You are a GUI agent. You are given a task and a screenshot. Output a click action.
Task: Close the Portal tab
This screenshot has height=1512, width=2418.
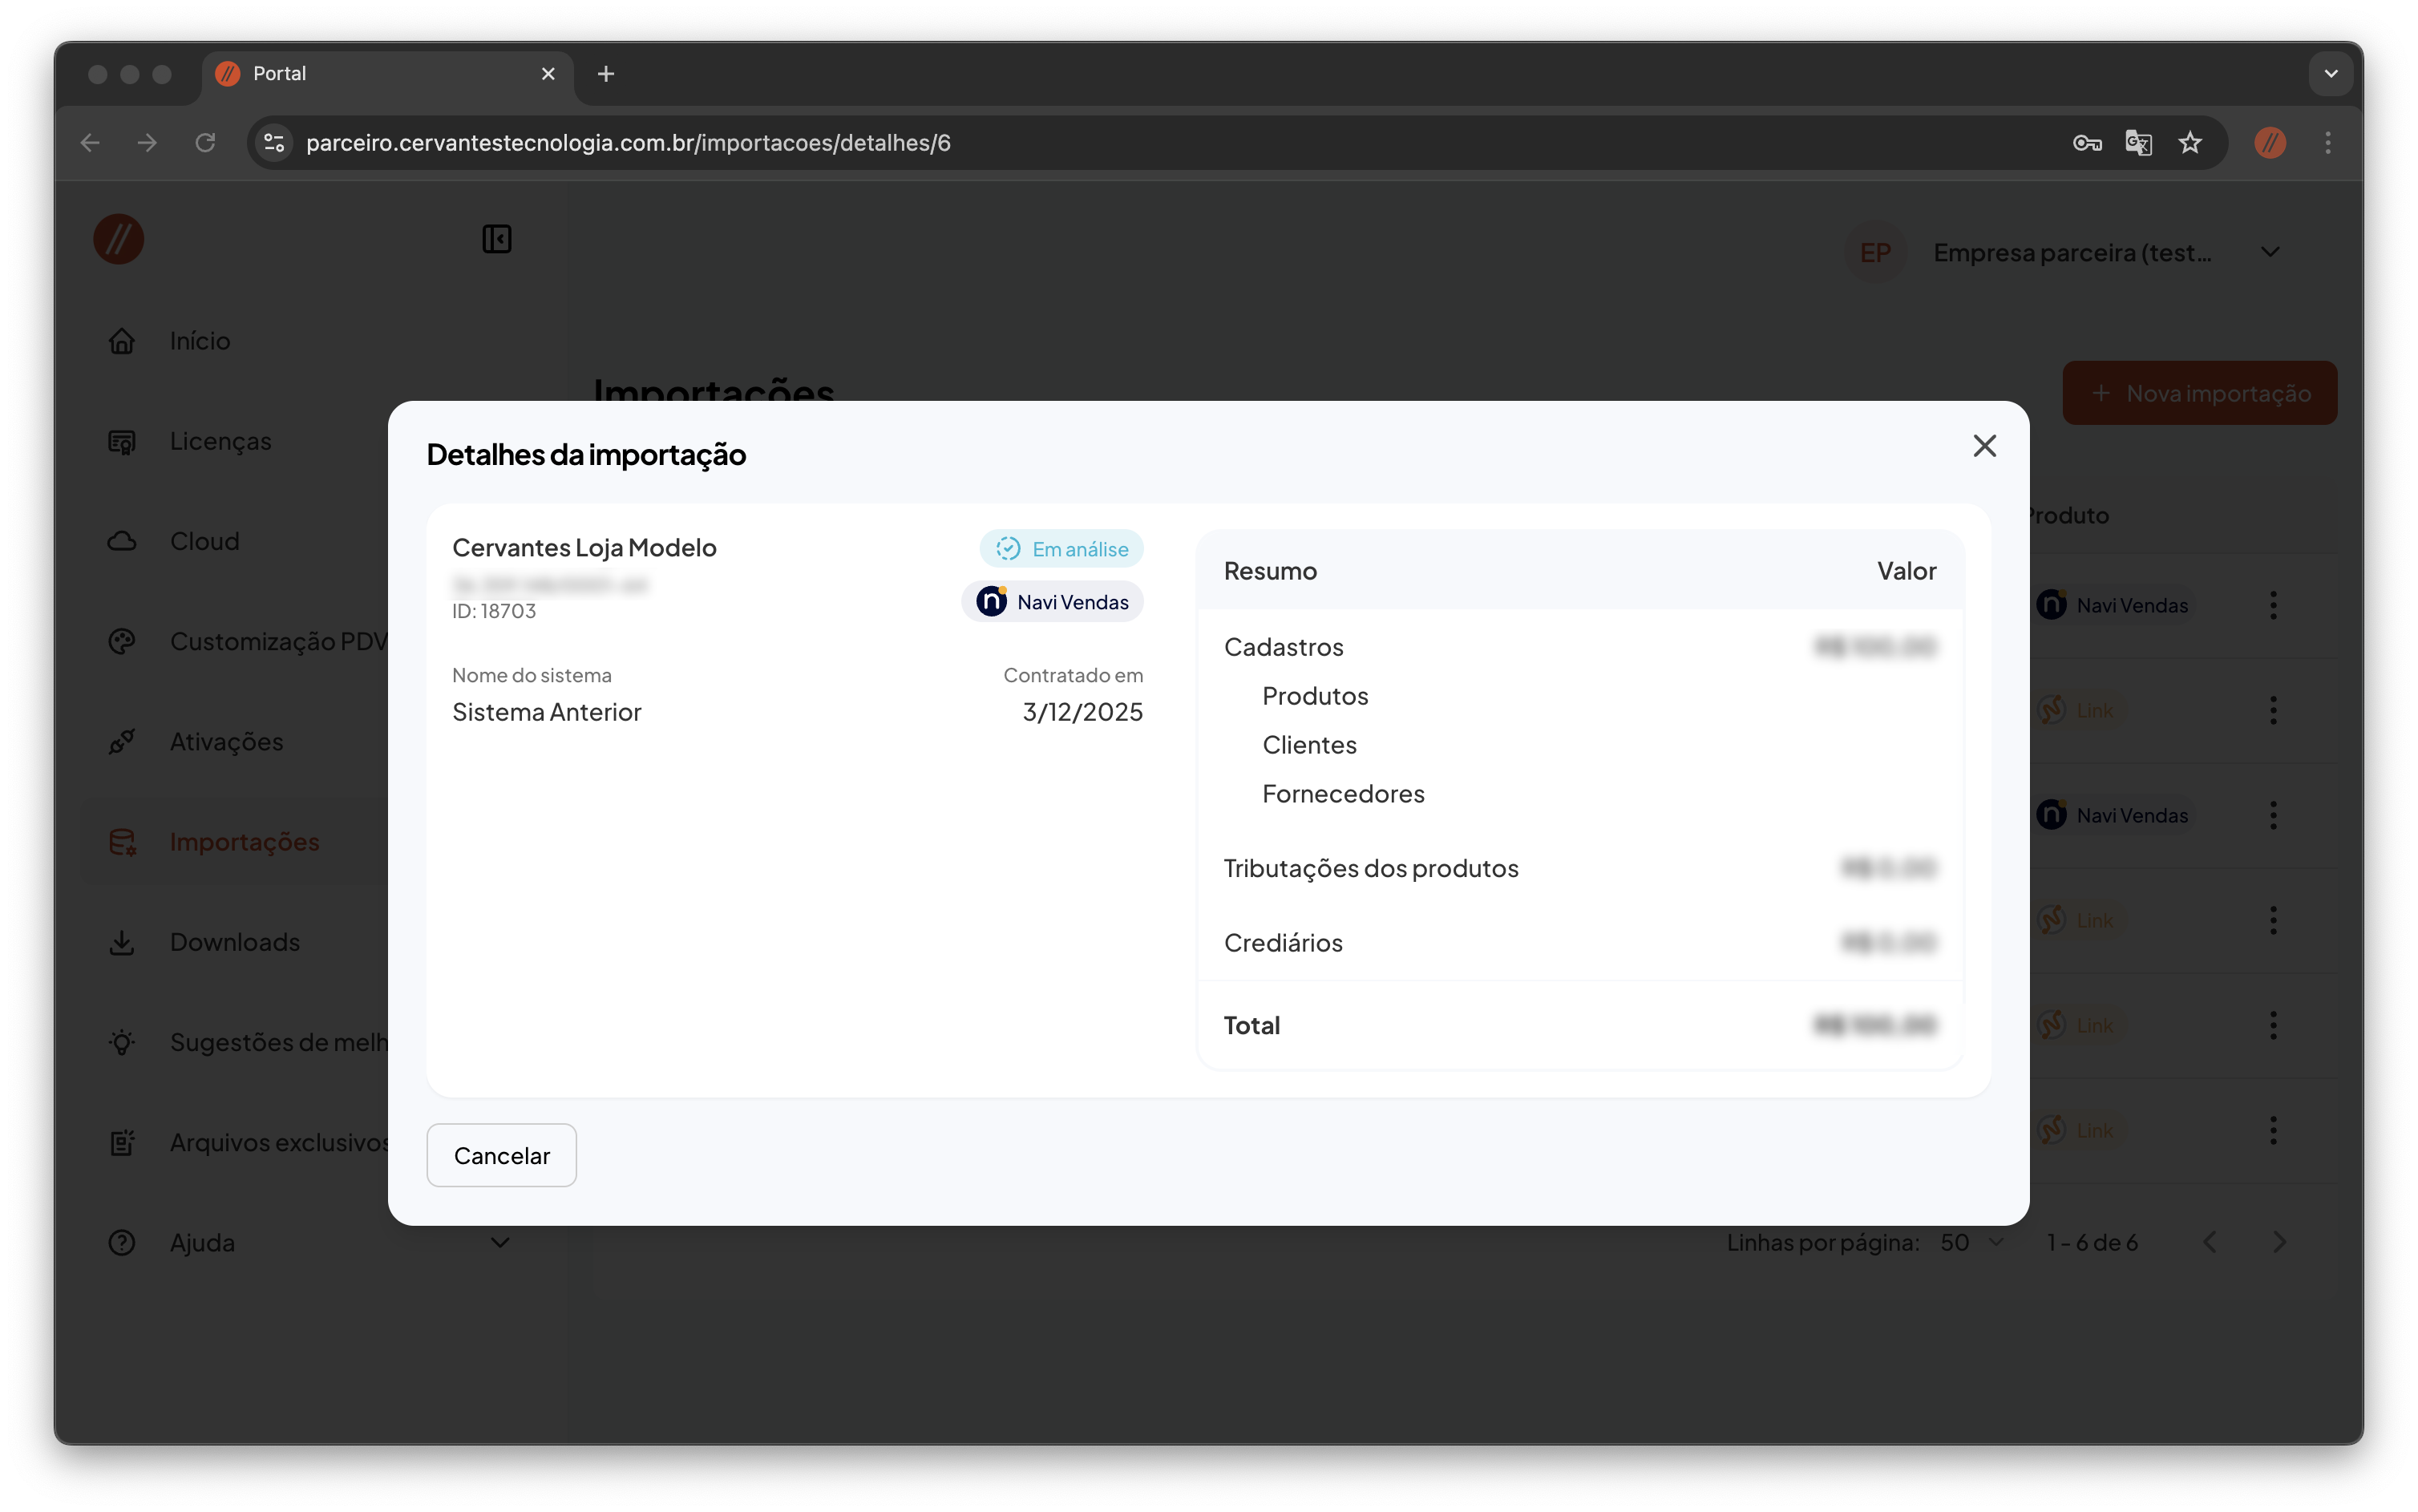coord(548,74)
